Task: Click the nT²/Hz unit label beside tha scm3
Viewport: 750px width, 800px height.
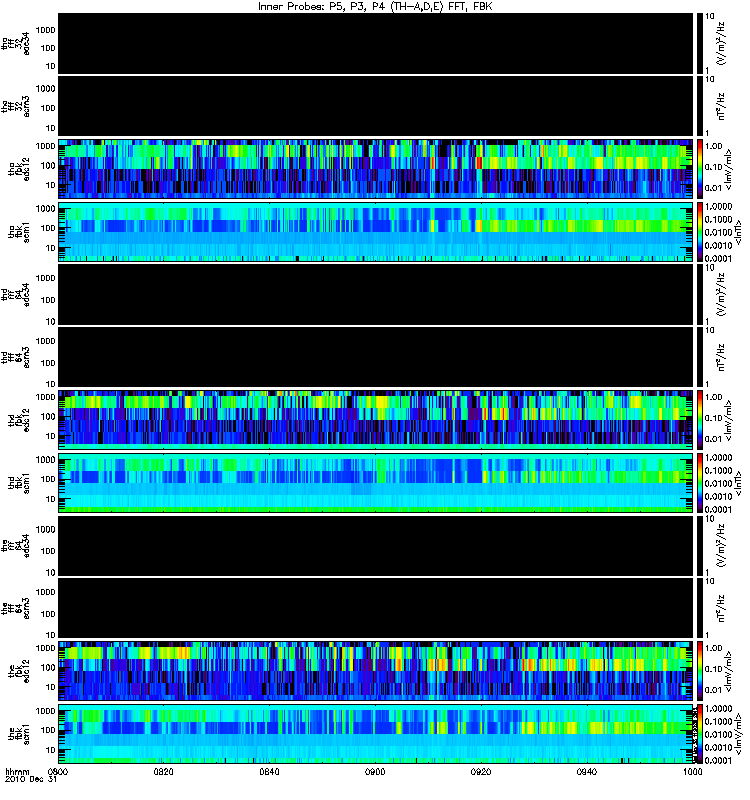Action: coord(721,106)
